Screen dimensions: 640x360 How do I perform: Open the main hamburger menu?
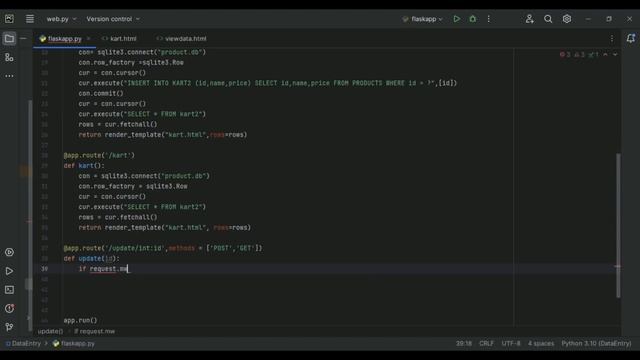tap(30, 19)
